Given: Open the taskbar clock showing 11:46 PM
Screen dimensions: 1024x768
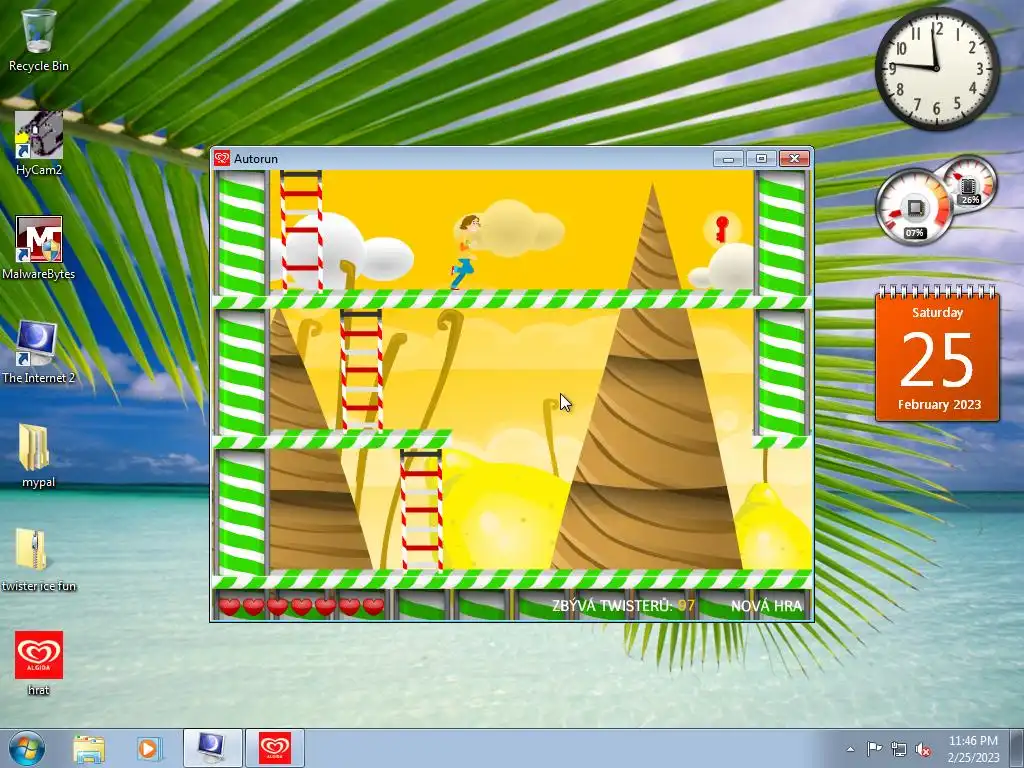Looking at the screenshot, I should coord(973,748).
